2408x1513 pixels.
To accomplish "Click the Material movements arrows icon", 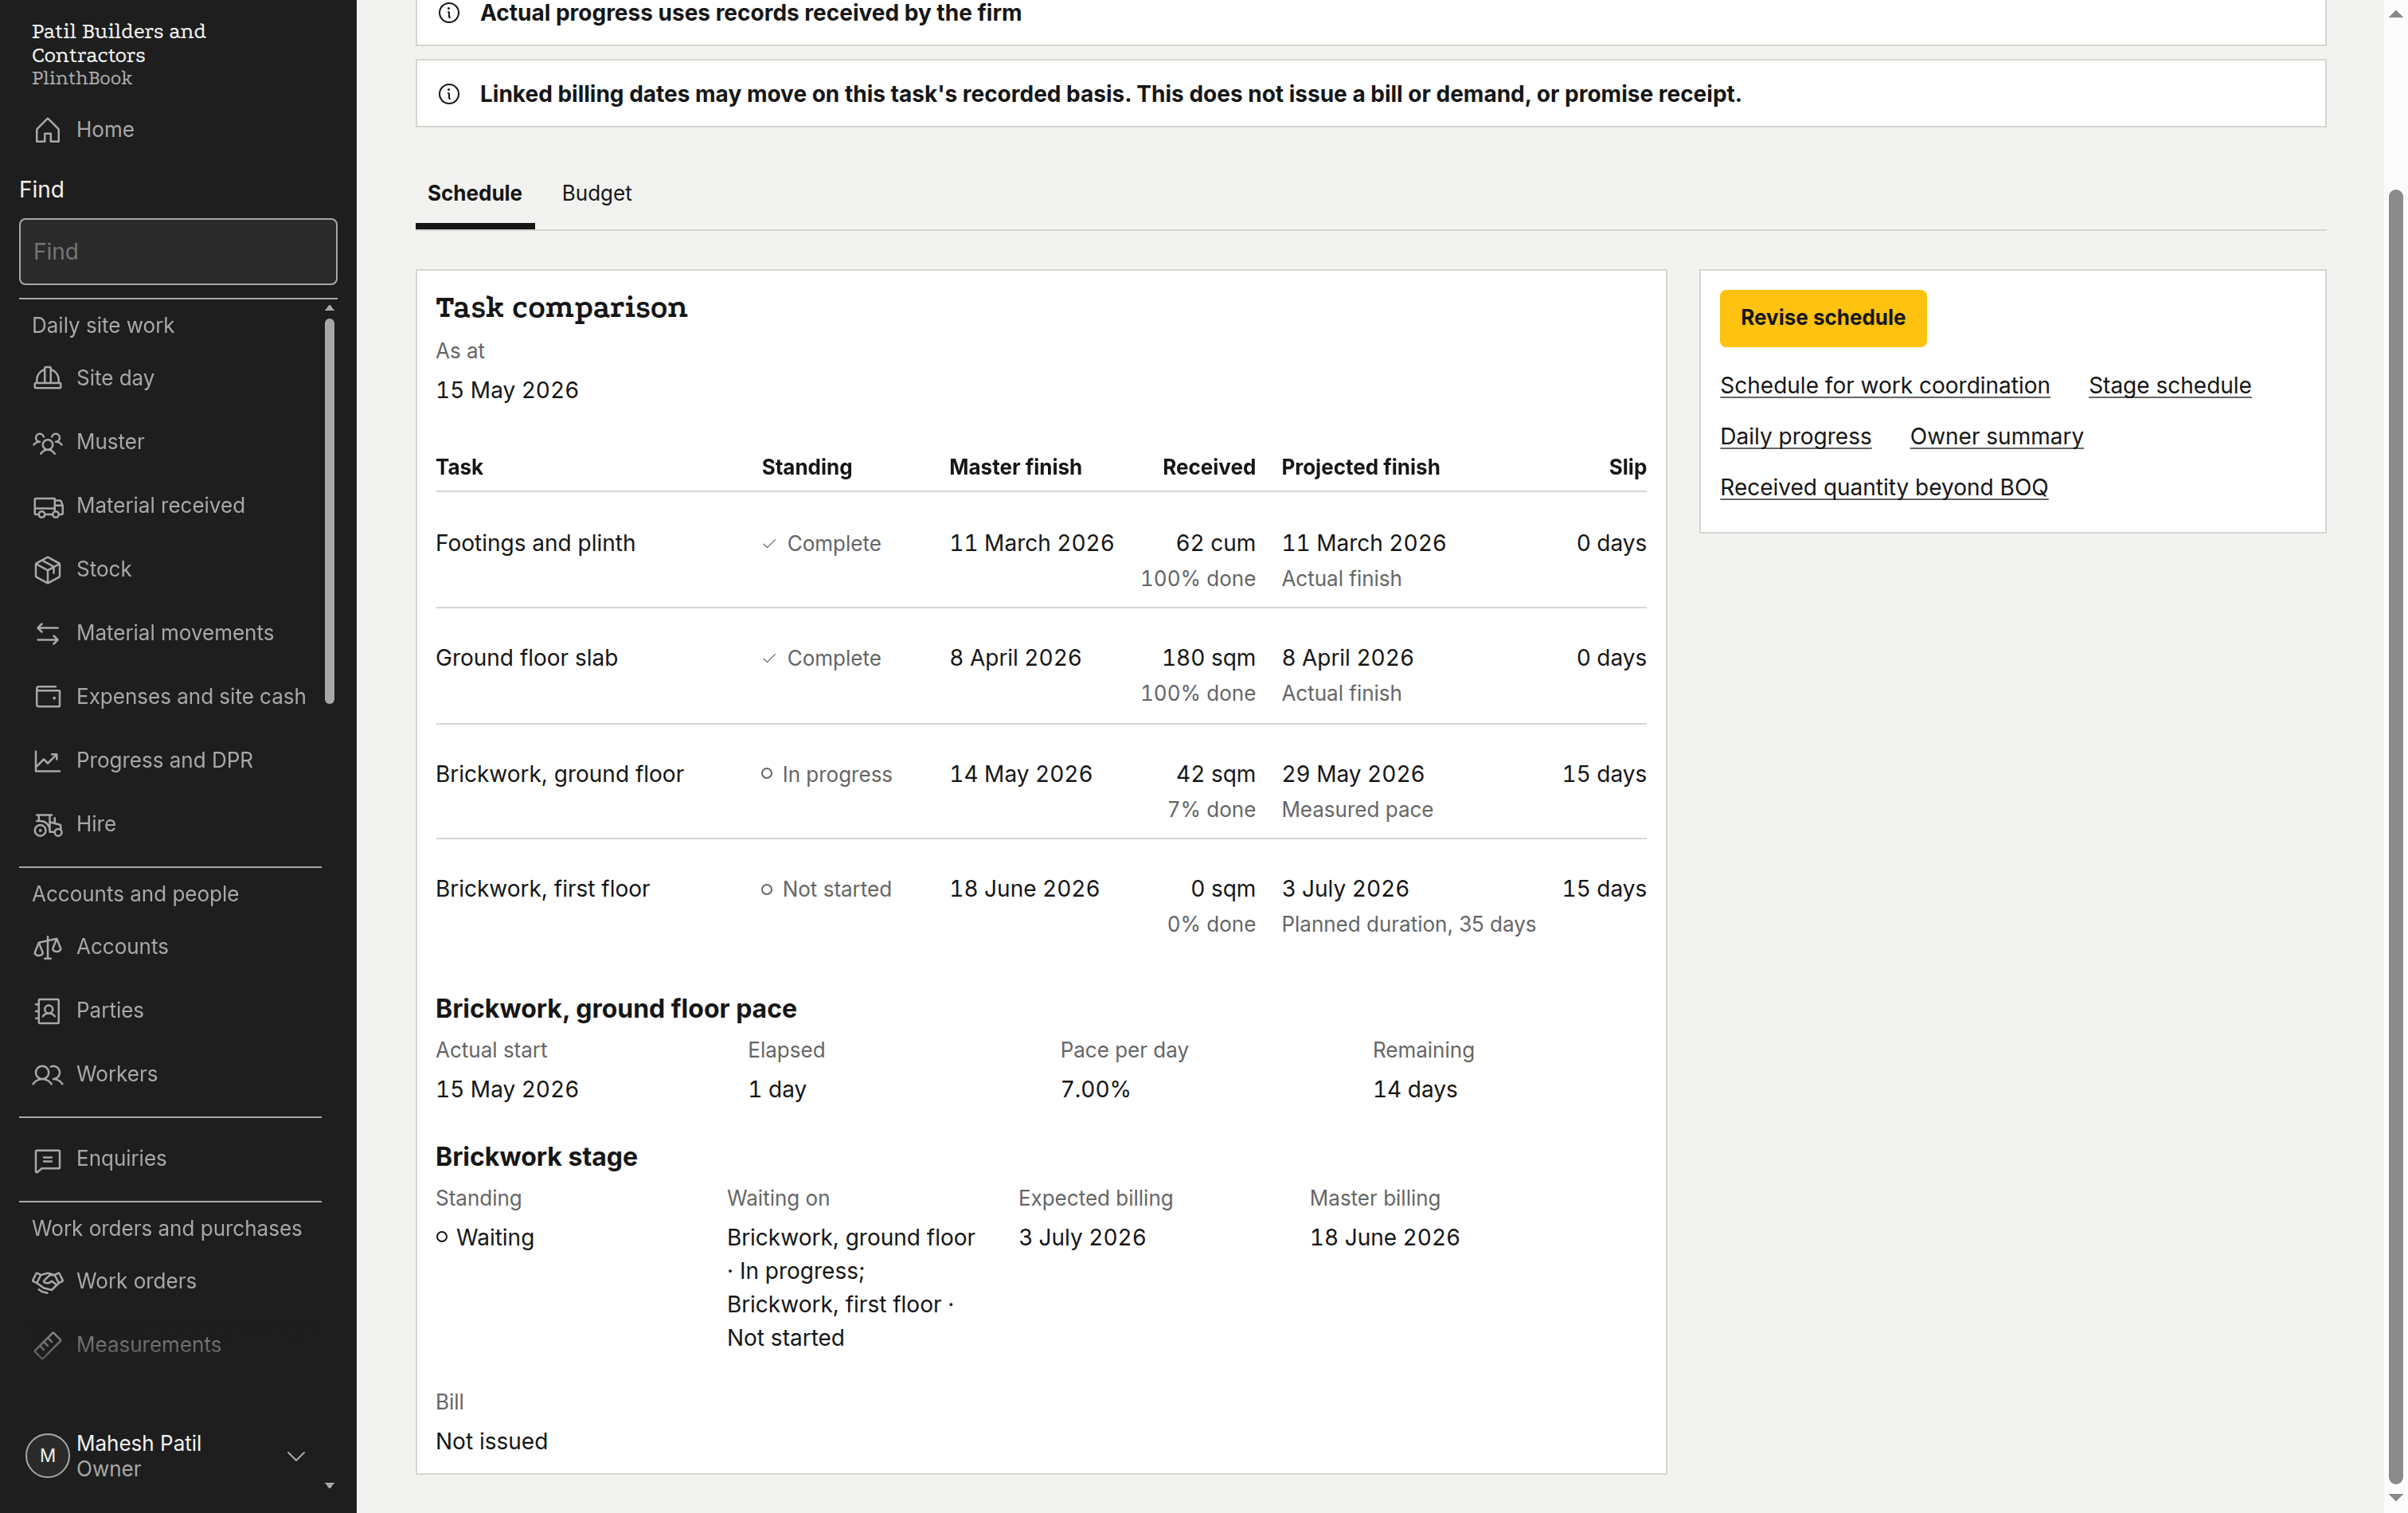I will coord(47,633).
